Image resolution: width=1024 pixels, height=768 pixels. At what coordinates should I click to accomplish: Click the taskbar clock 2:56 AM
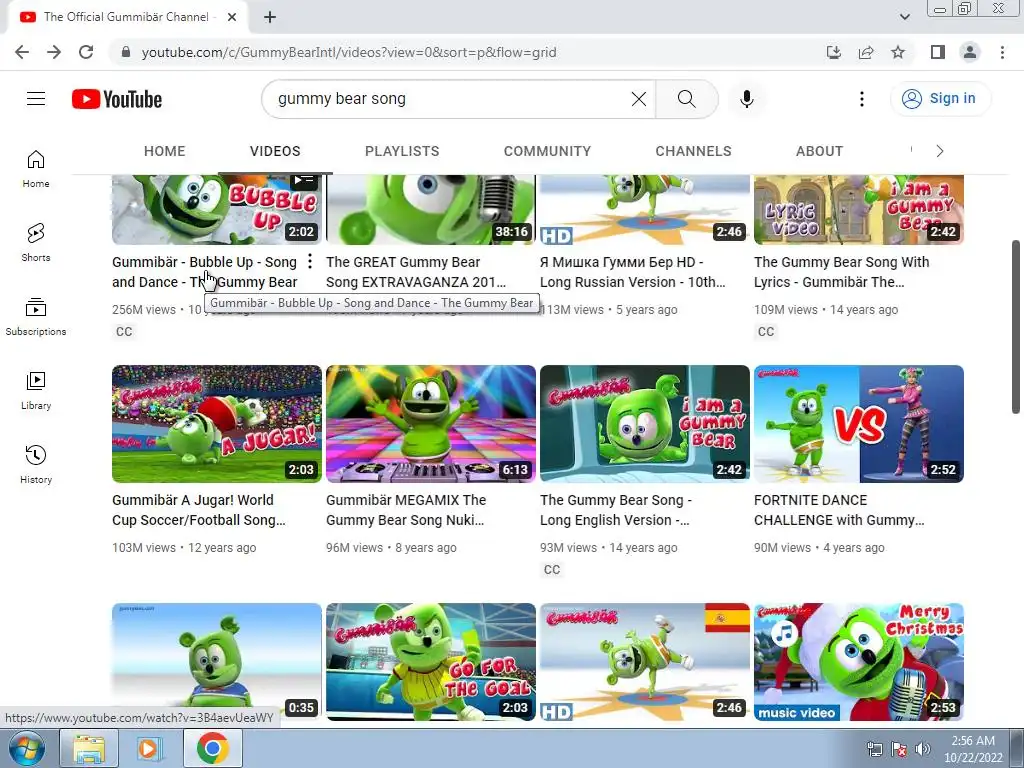(973, 749)
